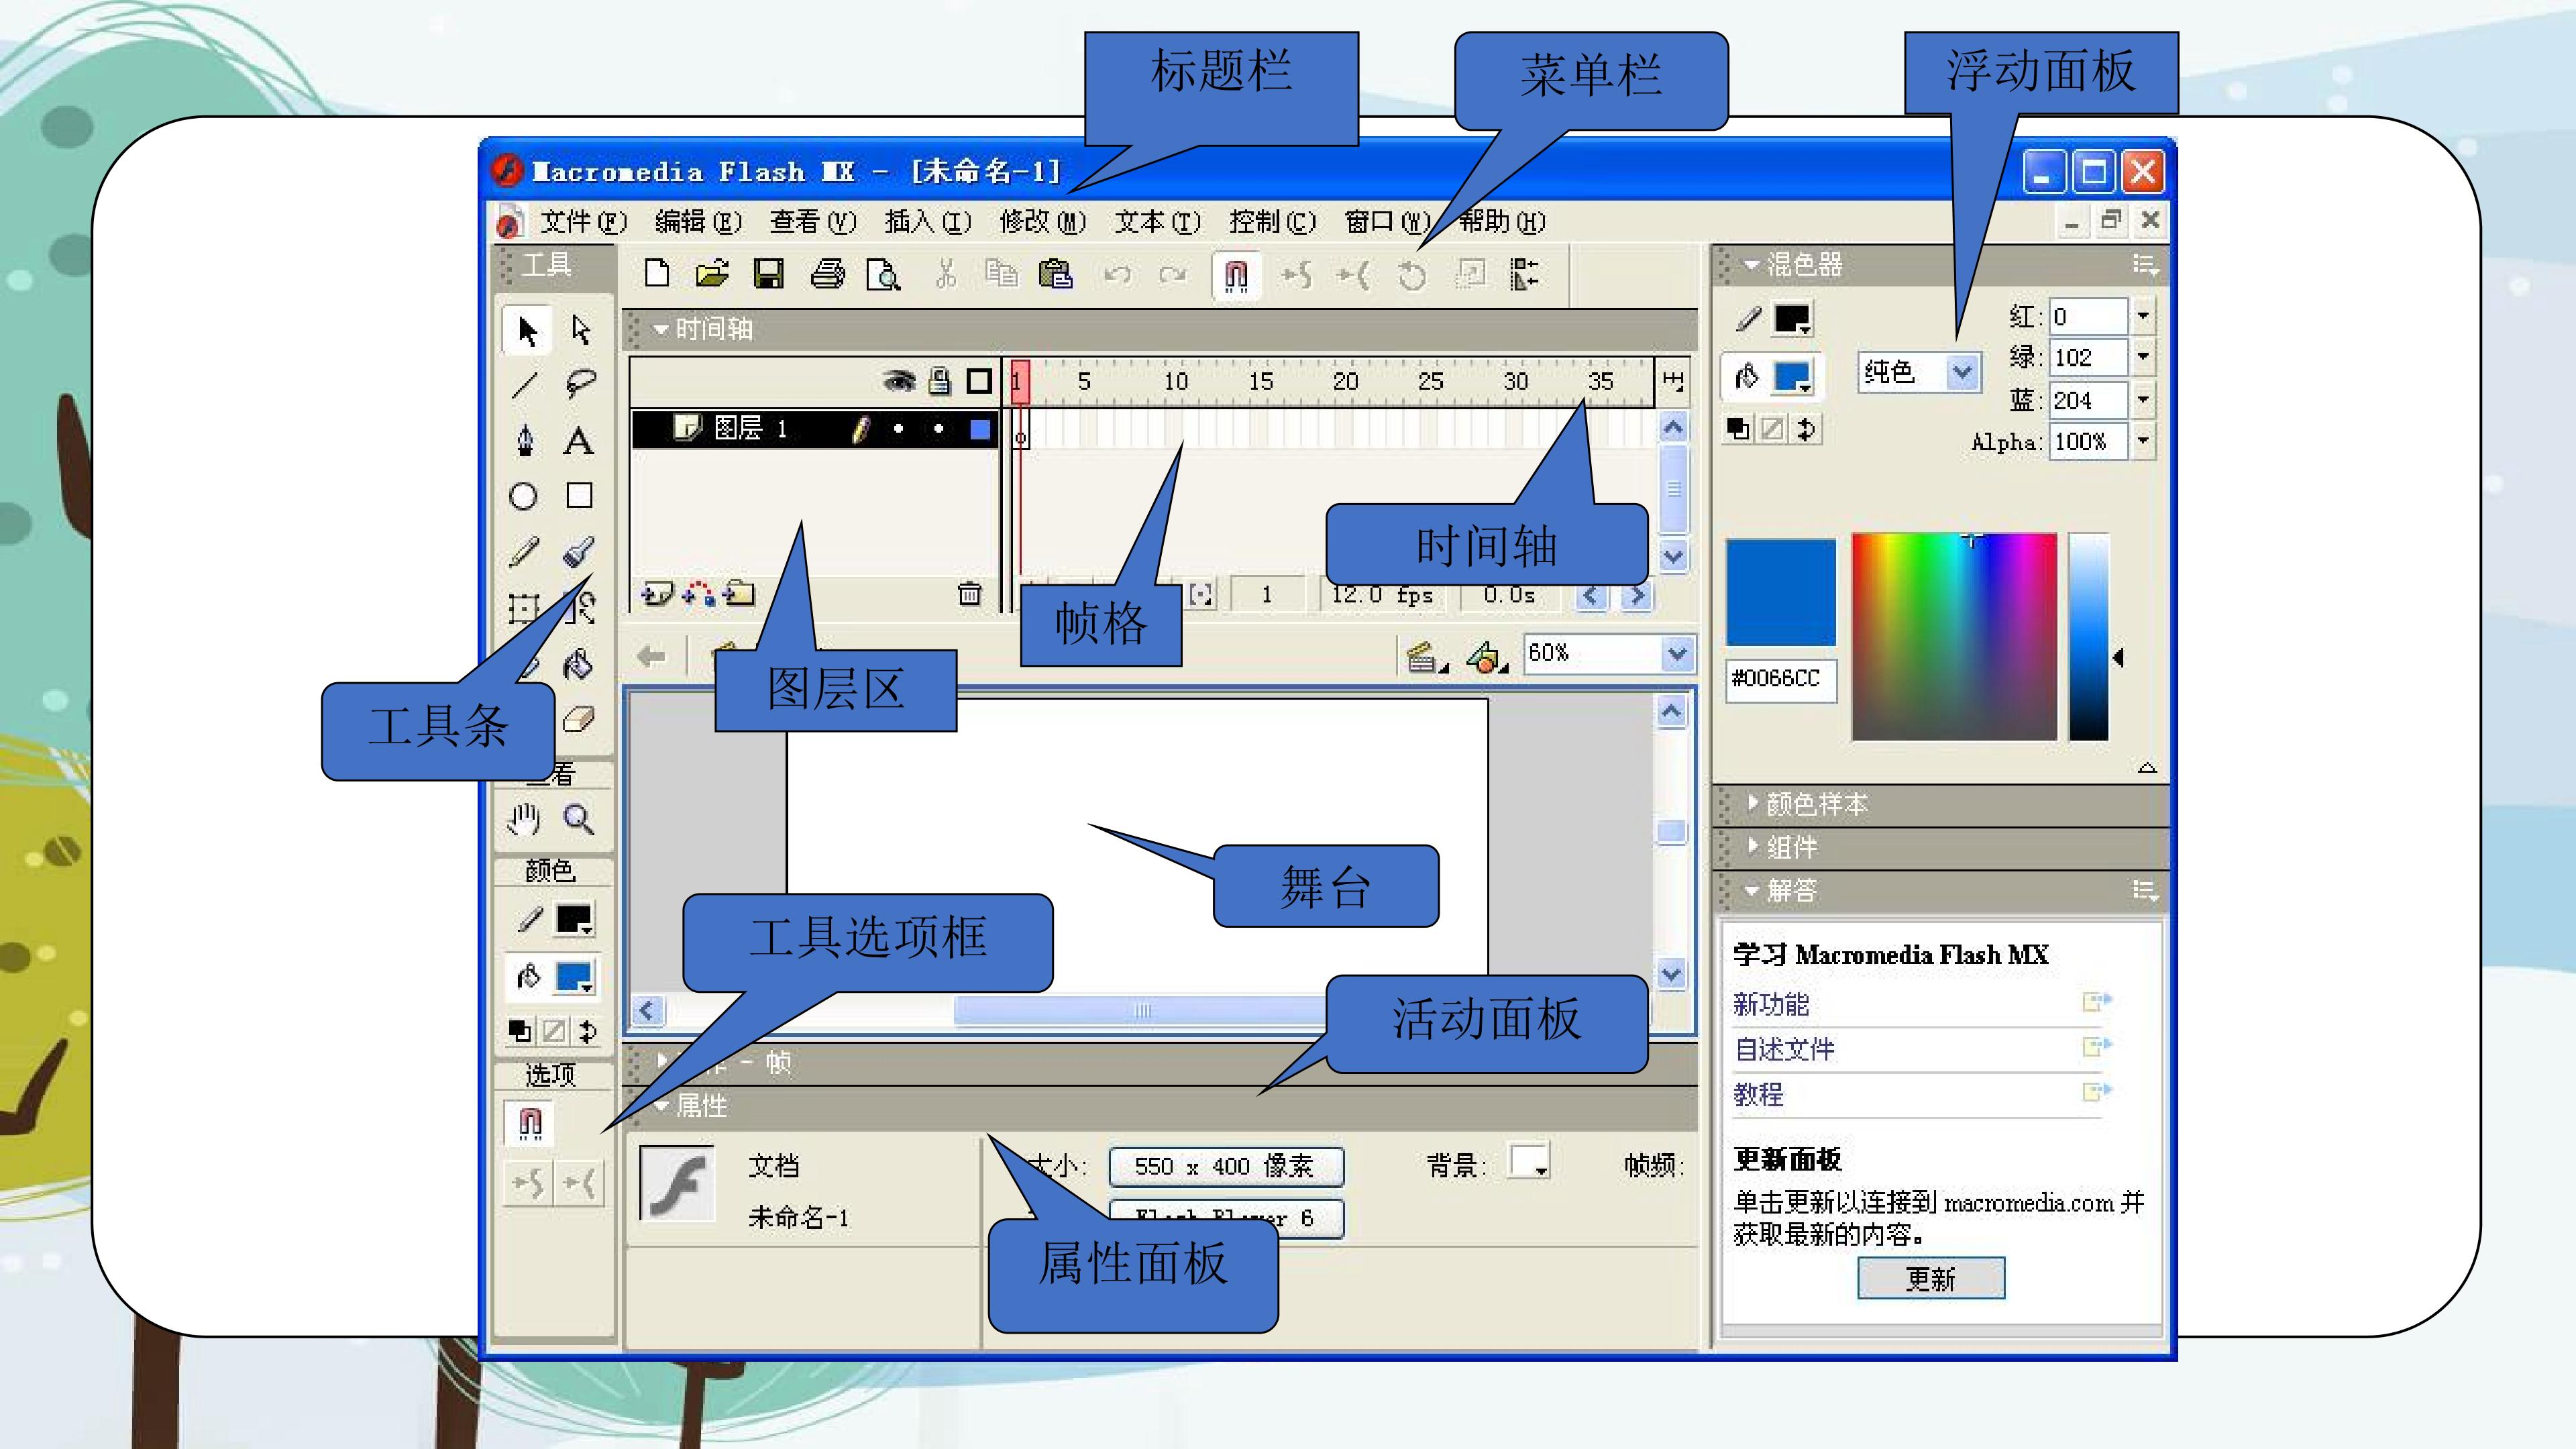
Task: Delete layer with trash can icon
Action: (x=969, y=594)
